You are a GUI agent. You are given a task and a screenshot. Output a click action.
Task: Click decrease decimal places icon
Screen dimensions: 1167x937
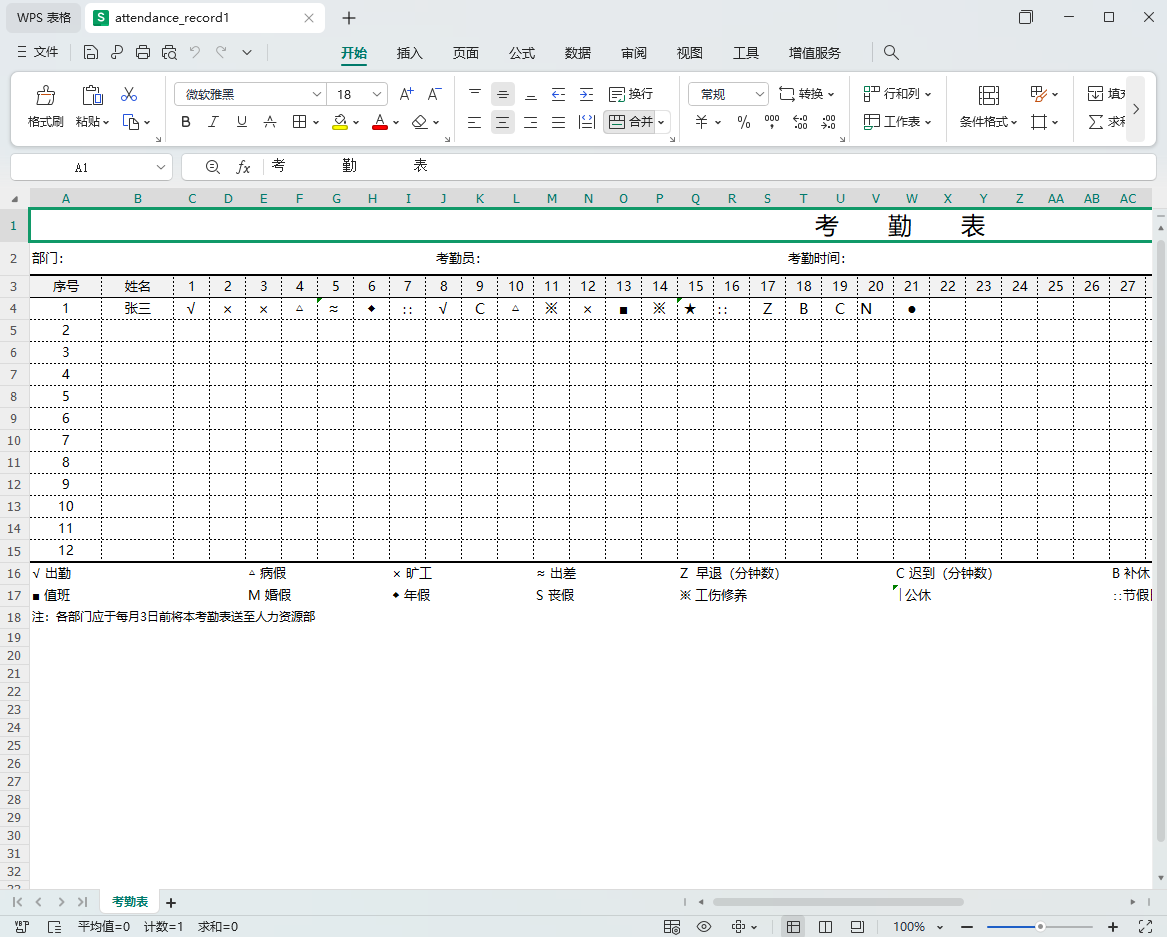tap(828, 122)
